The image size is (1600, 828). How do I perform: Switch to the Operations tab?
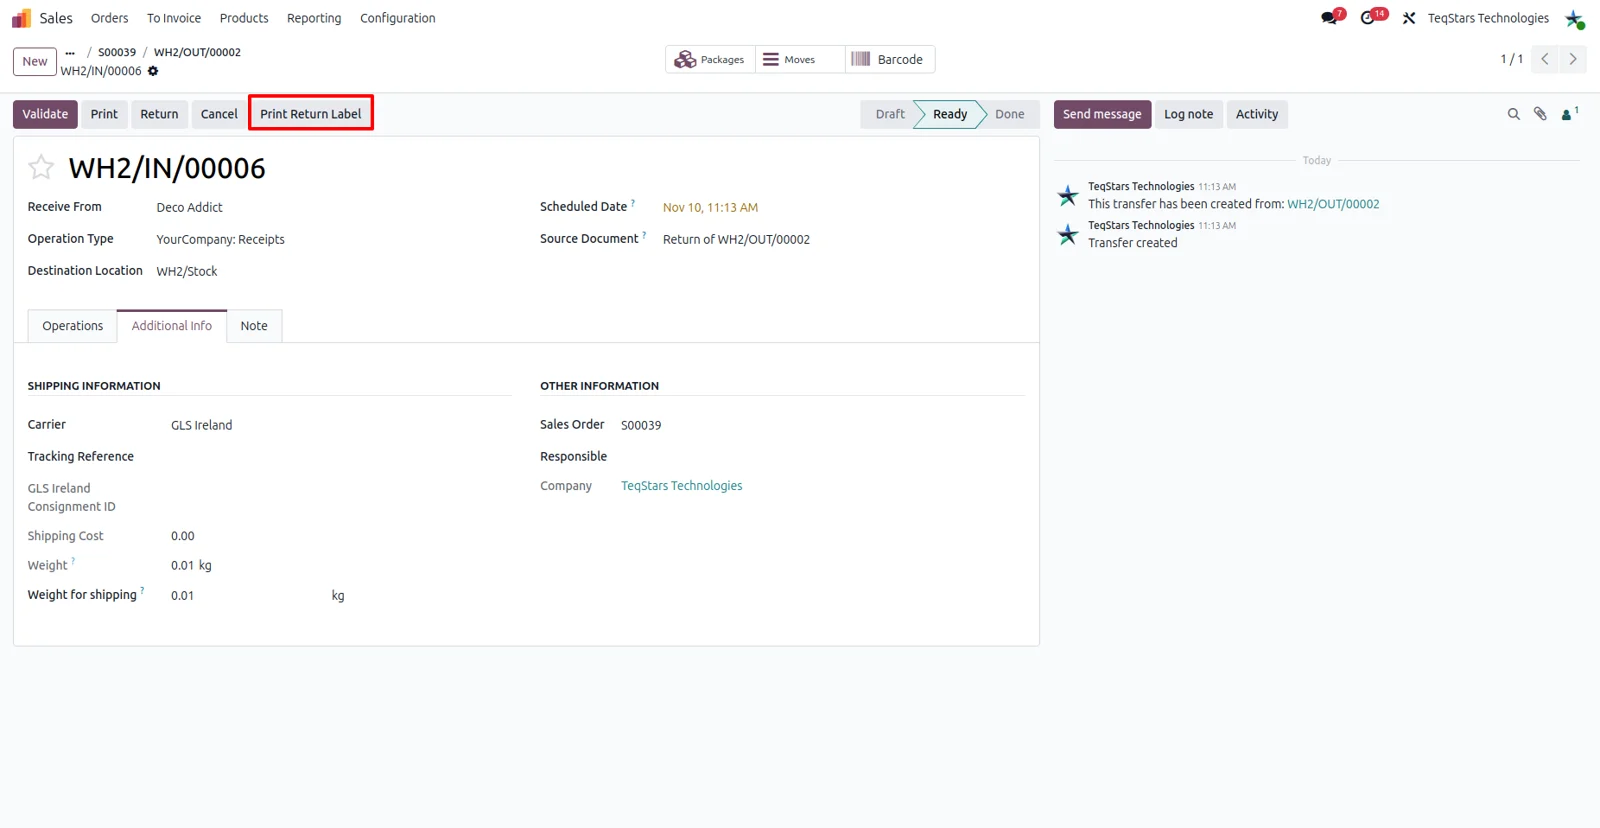[x=73, y=326]
